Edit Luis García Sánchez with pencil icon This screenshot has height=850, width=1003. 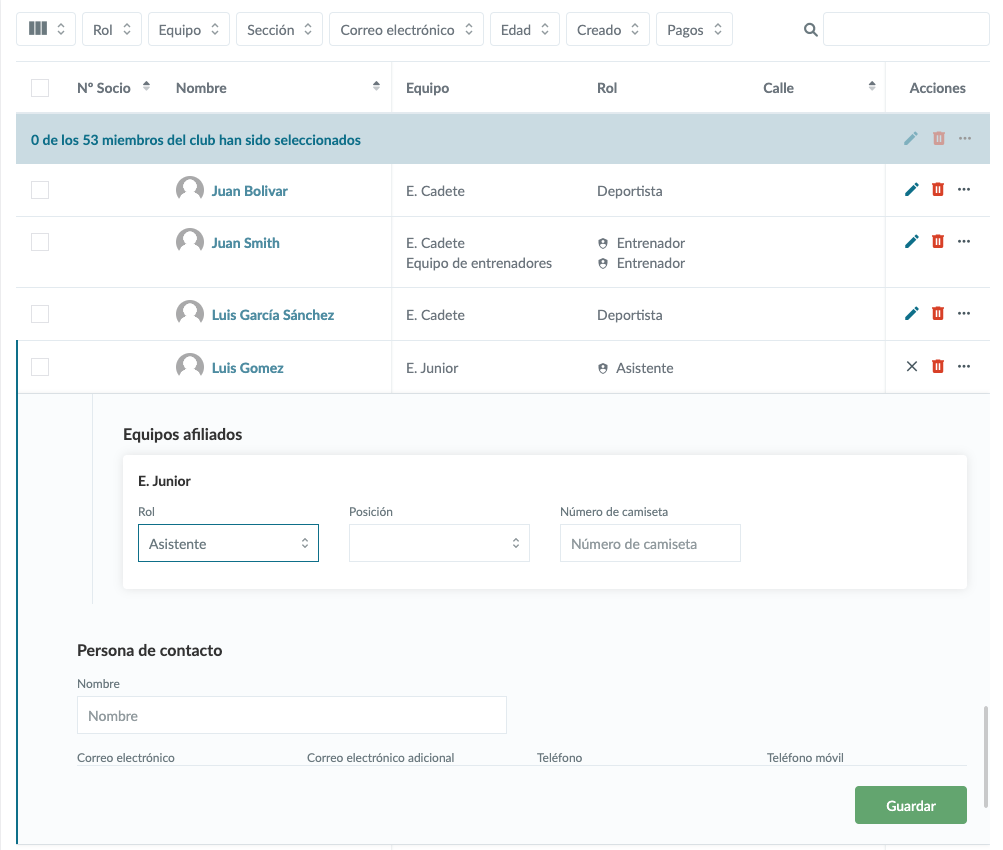click(x=911, y=313)
